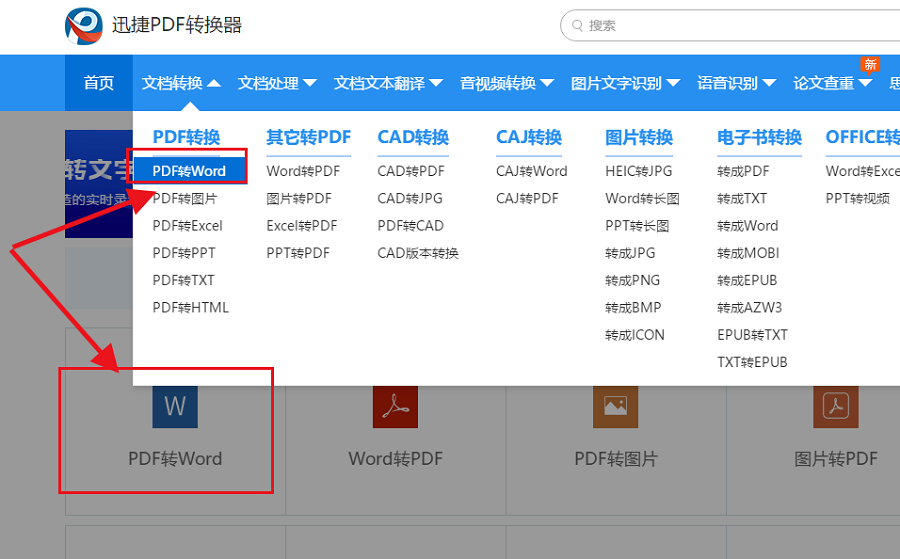The width and height of the screenshot is (900, 559).
Task: Open CAD转JPG menu link
Action: (x=410, y=199)
